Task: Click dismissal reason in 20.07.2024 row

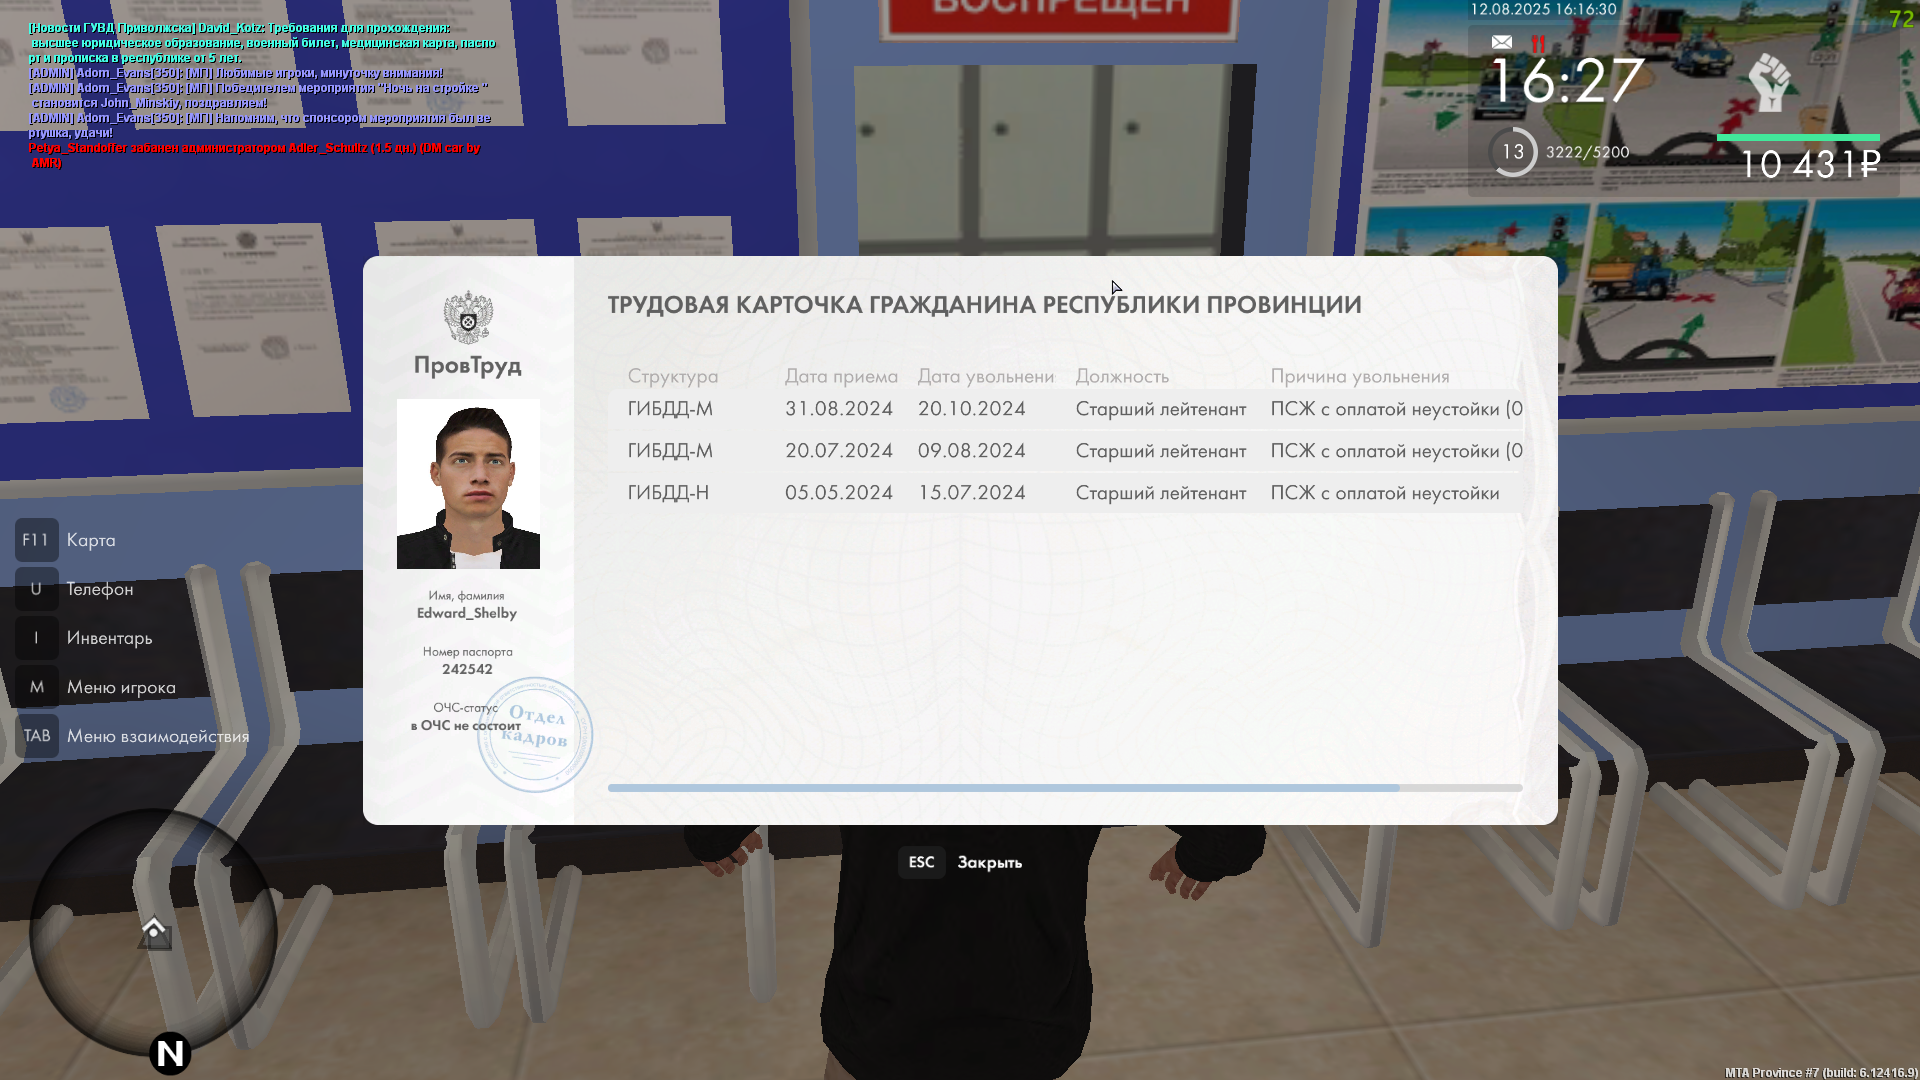Action: (x=1396, y=451)
